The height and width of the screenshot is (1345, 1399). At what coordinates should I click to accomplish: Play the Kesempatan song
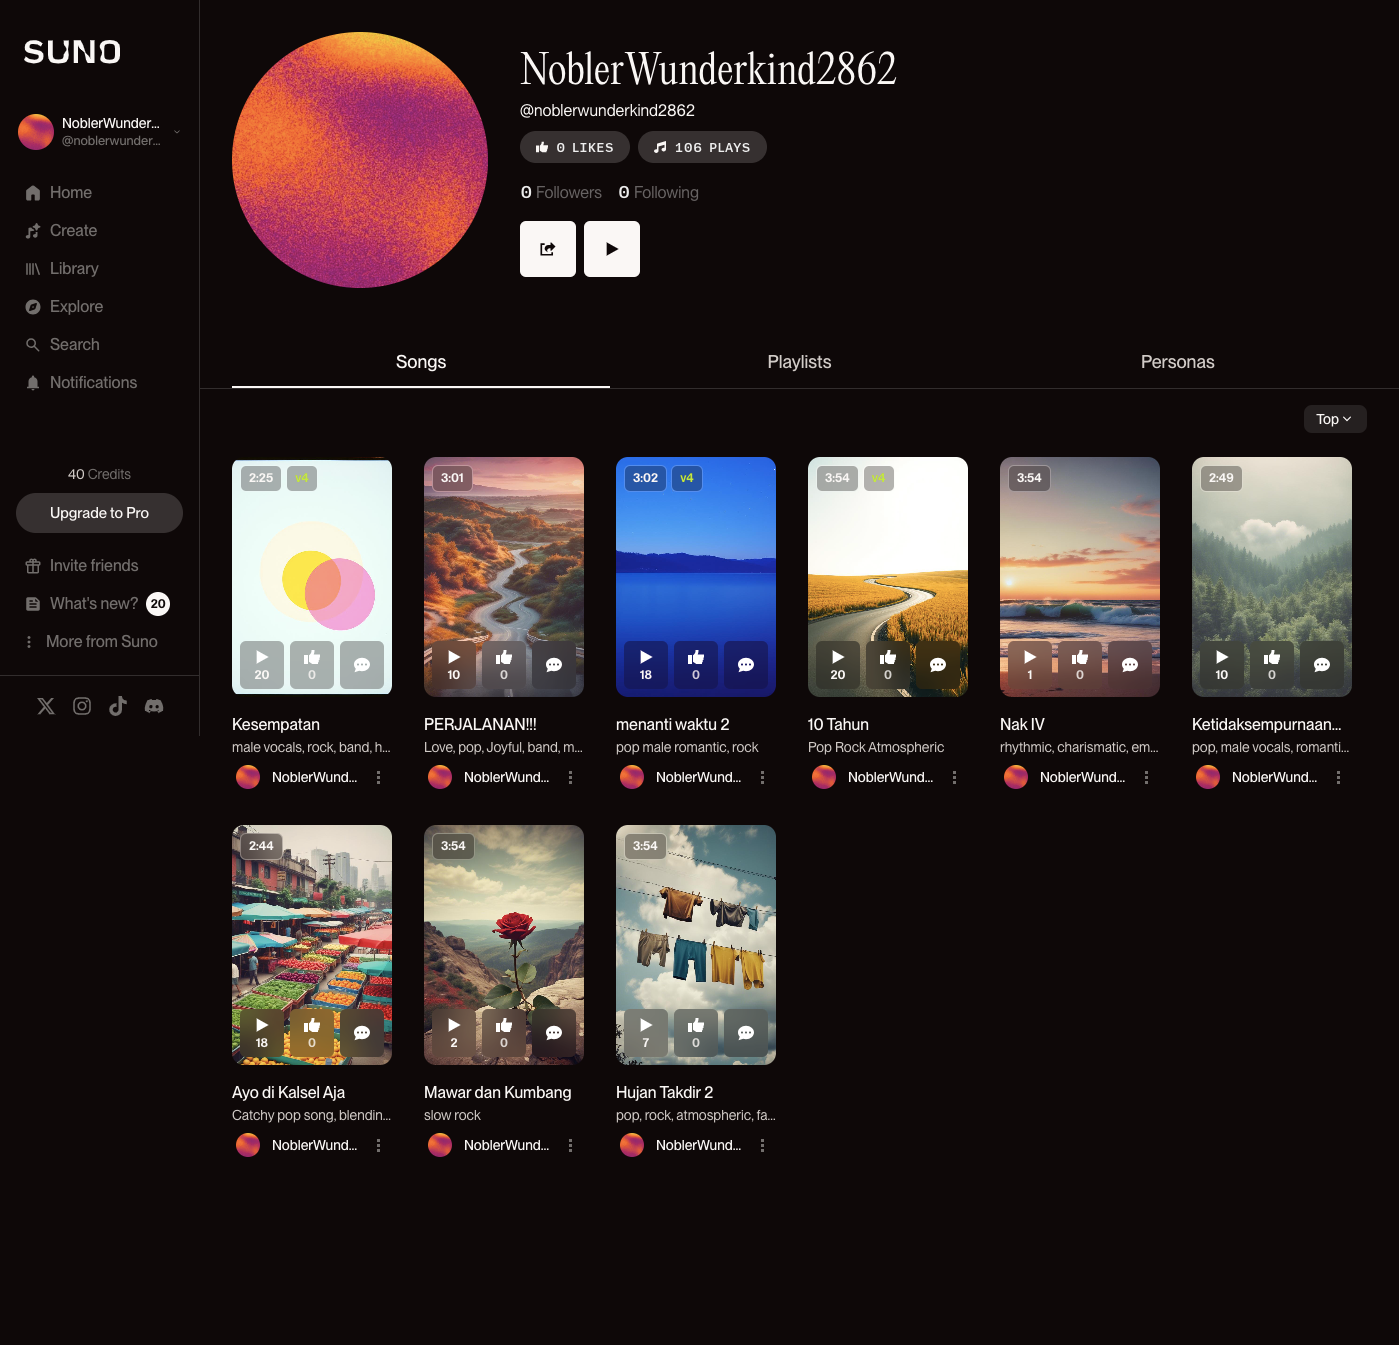(x=262, y=664)
